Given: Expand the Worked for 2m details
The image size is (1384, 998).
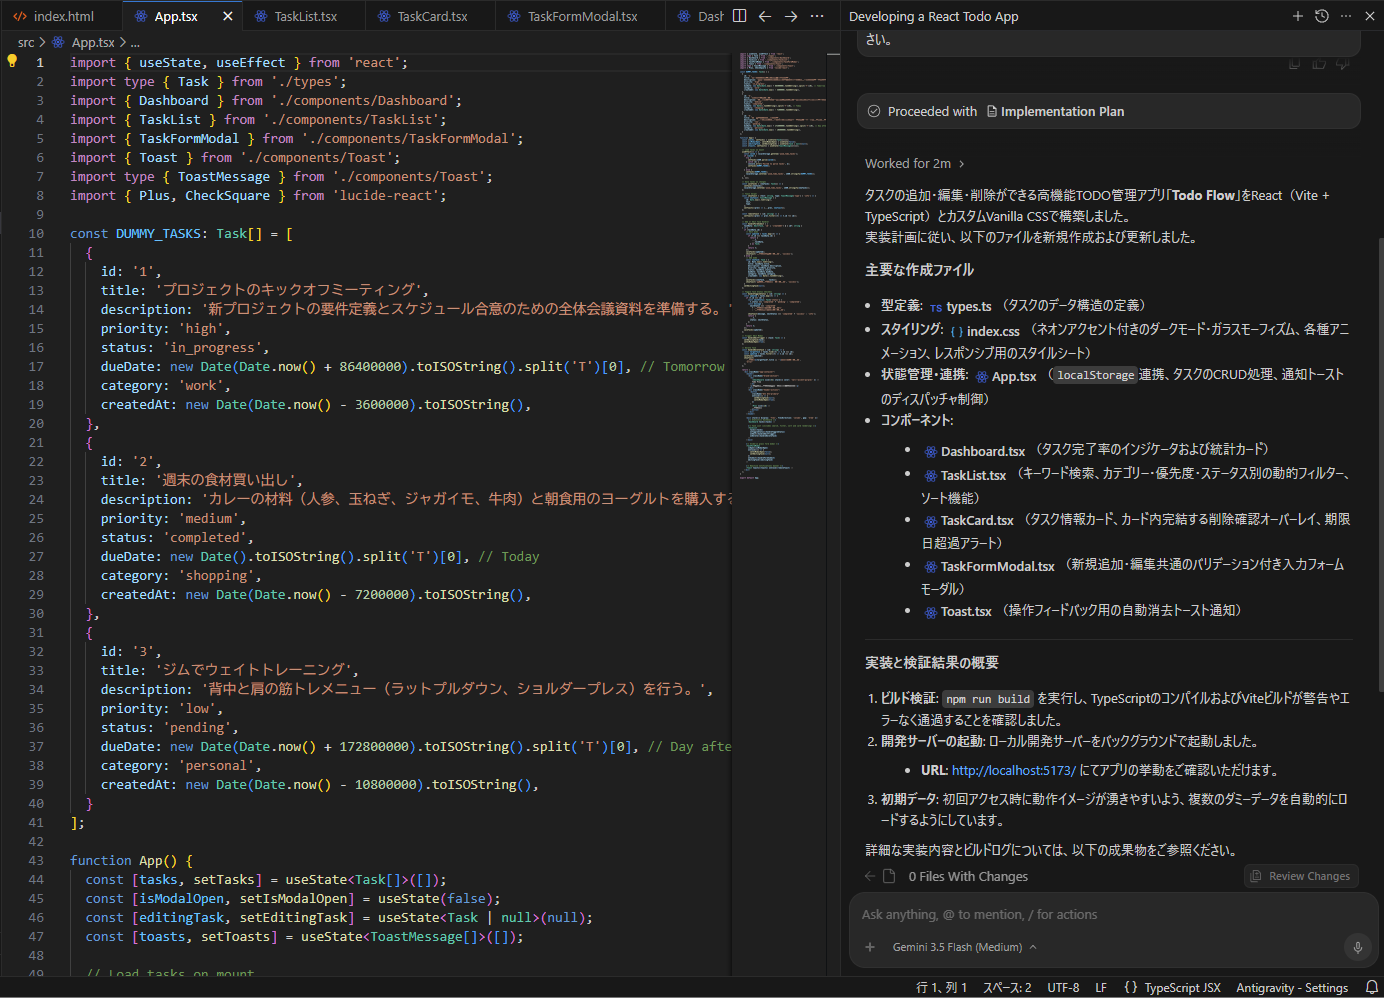Looking at the screenshot, I should tap(915, 163).
